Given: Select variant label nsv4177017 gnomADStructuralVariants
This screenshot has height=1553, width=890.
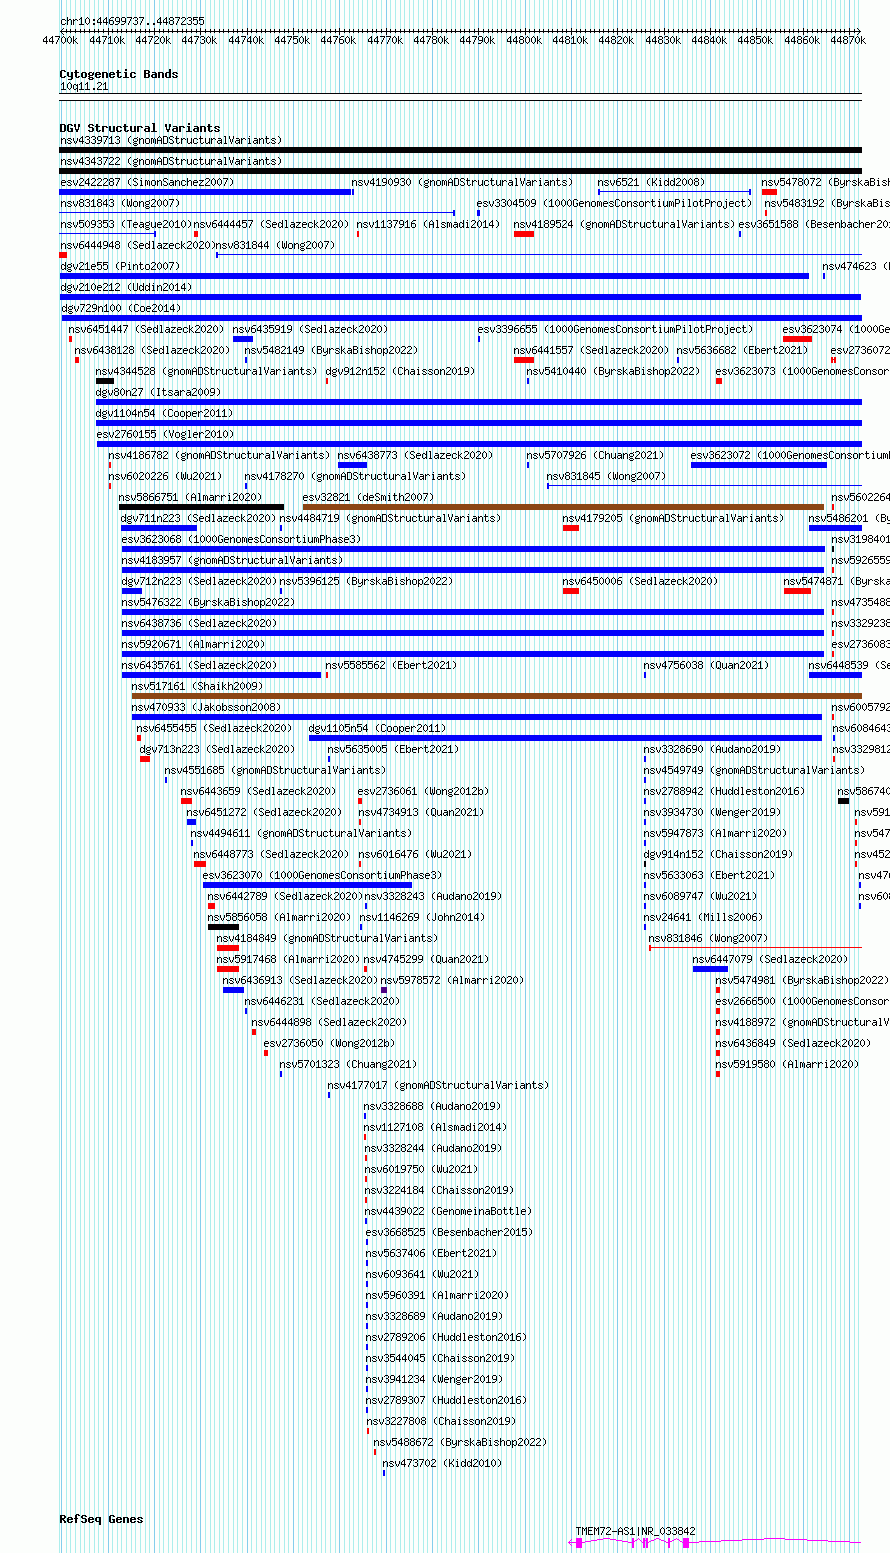Looking at the screenshot, I should (x=438, y=1085).
